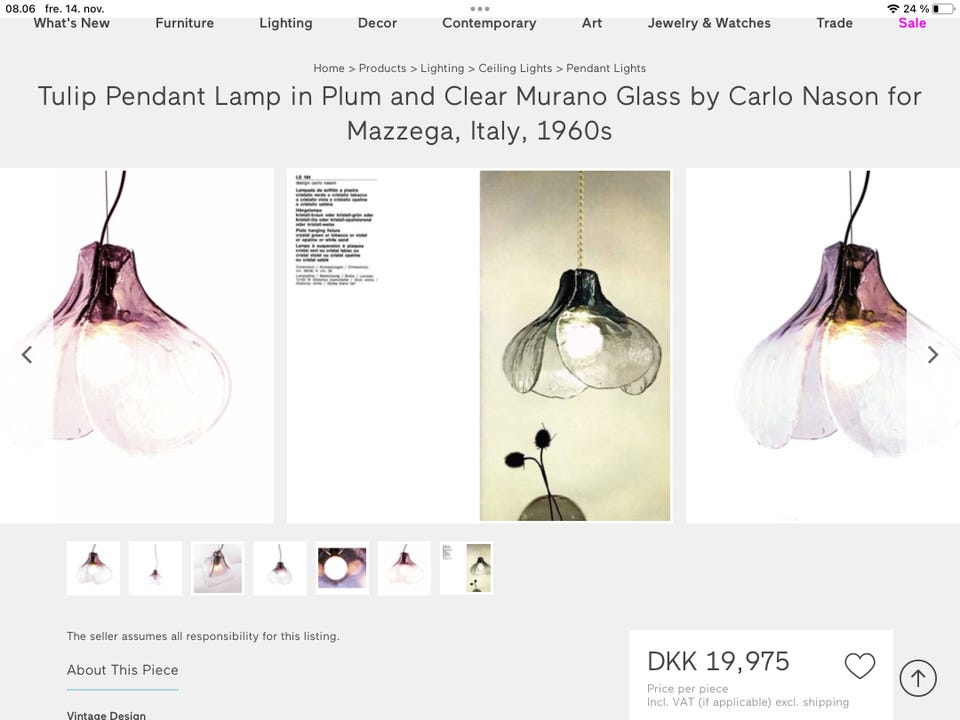Click the Pendant Lights breadcrumb link
Screen dimensions: 960x720
606,68
